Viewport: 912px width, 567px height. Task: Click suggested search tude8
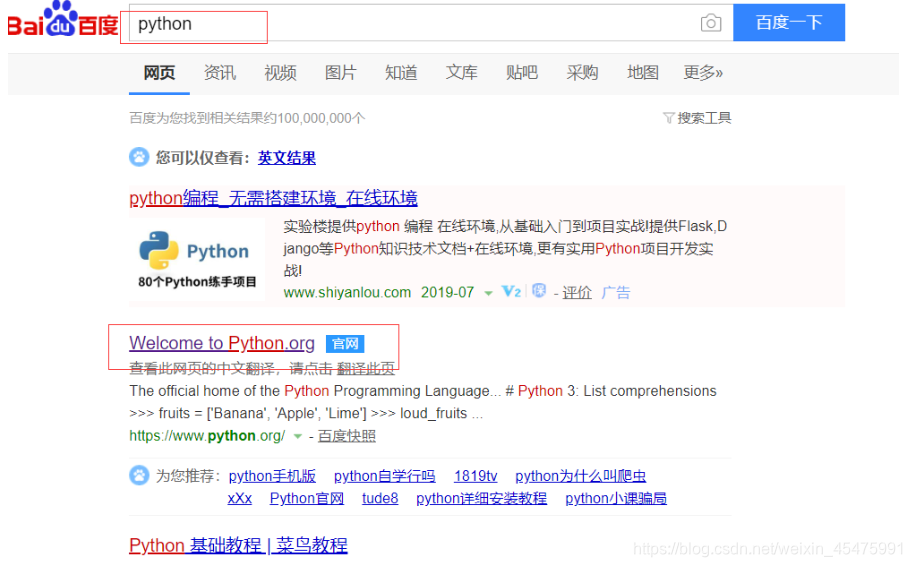(380, 498)
